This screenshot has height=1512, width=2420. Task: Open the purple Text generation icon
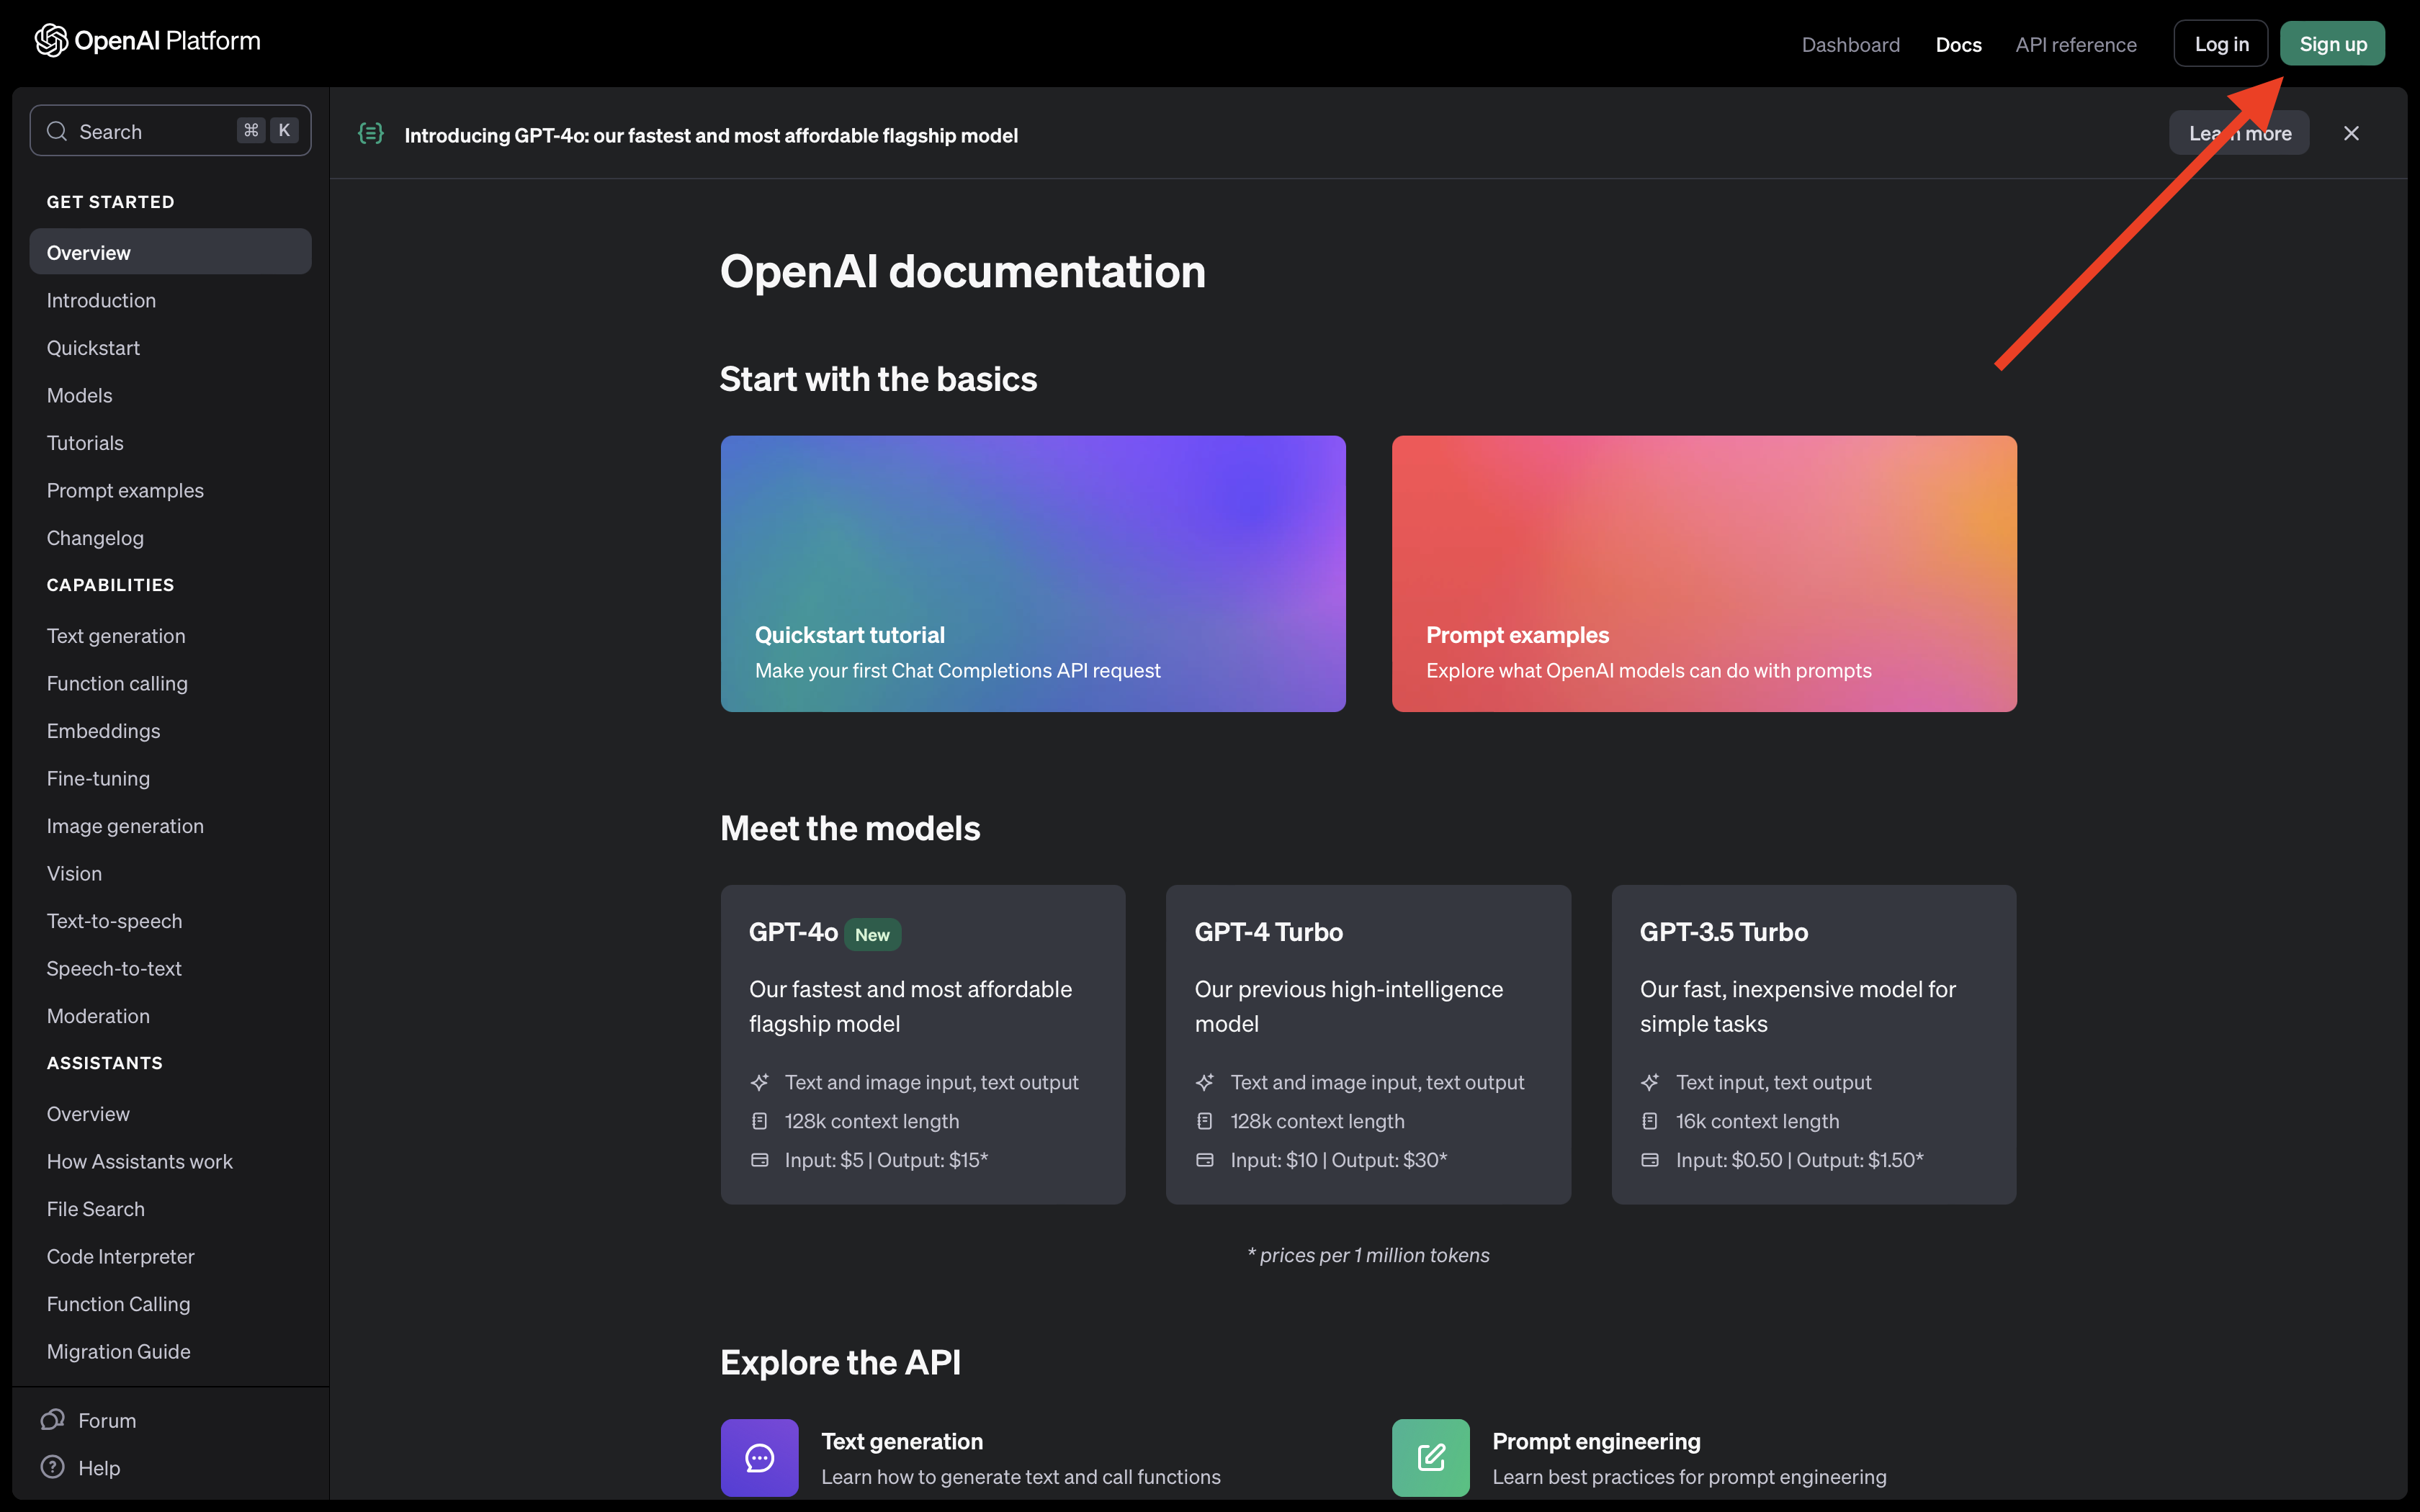coord(759,1457)
